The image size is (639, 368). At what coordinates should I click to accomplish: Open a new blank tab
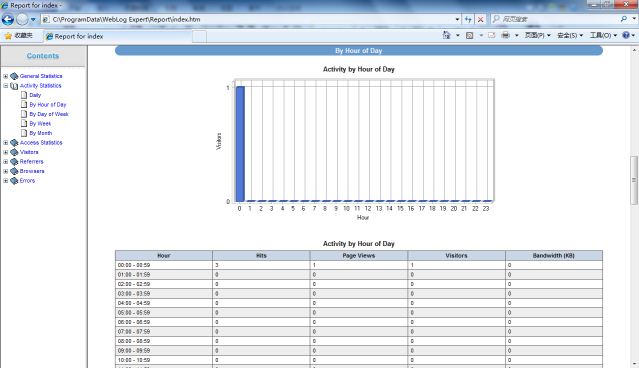point(199,37)
